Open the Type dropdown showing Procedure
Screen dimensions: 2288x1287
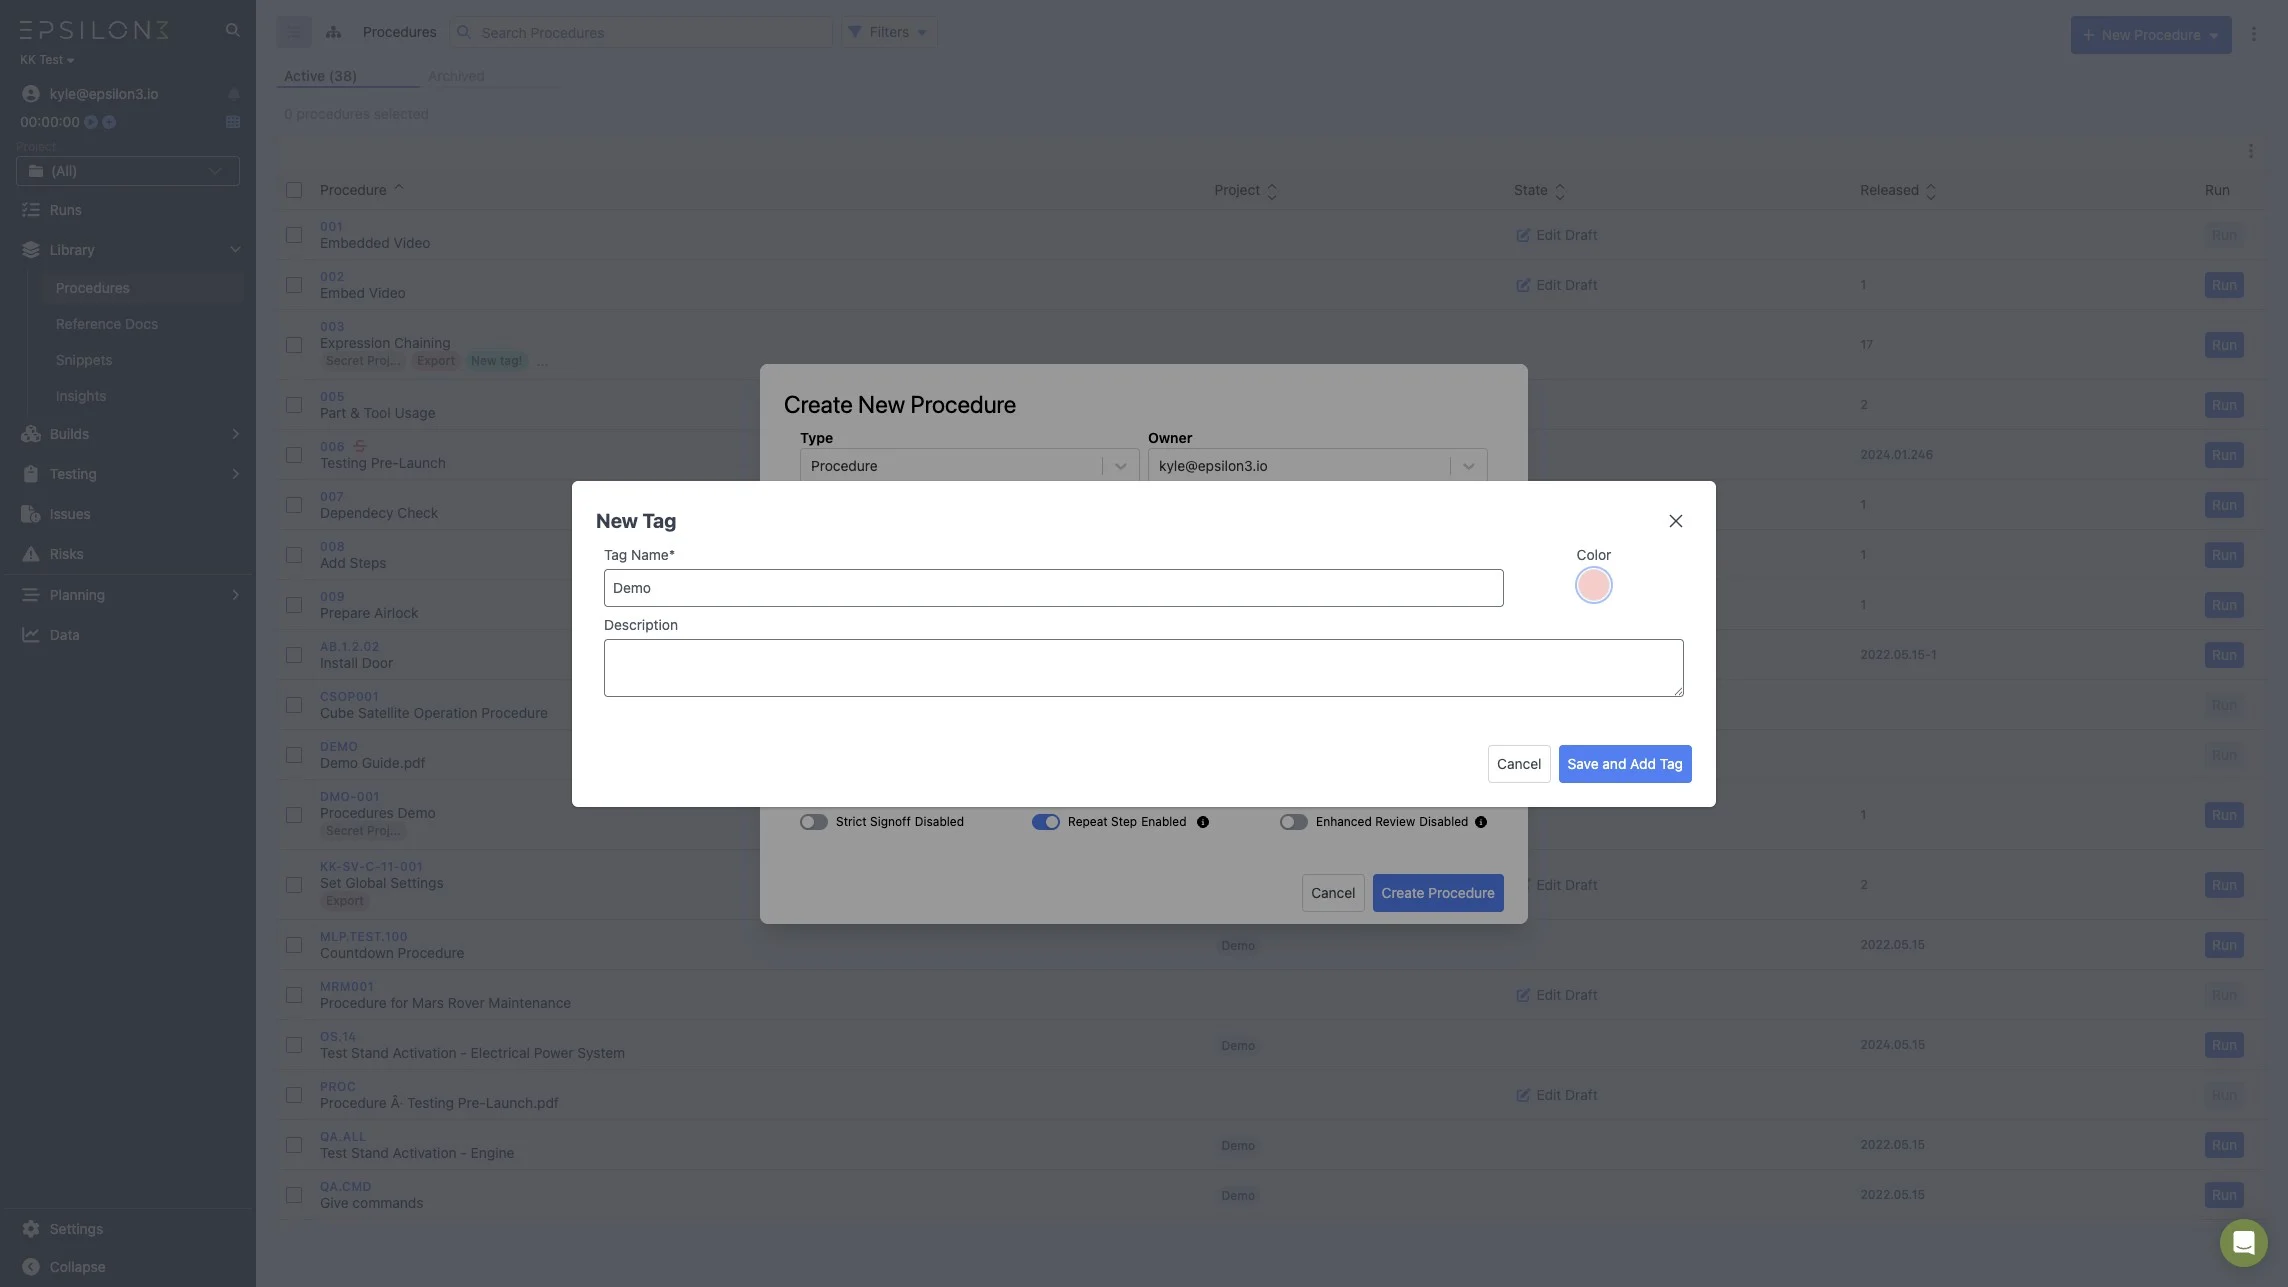point(969,466)
